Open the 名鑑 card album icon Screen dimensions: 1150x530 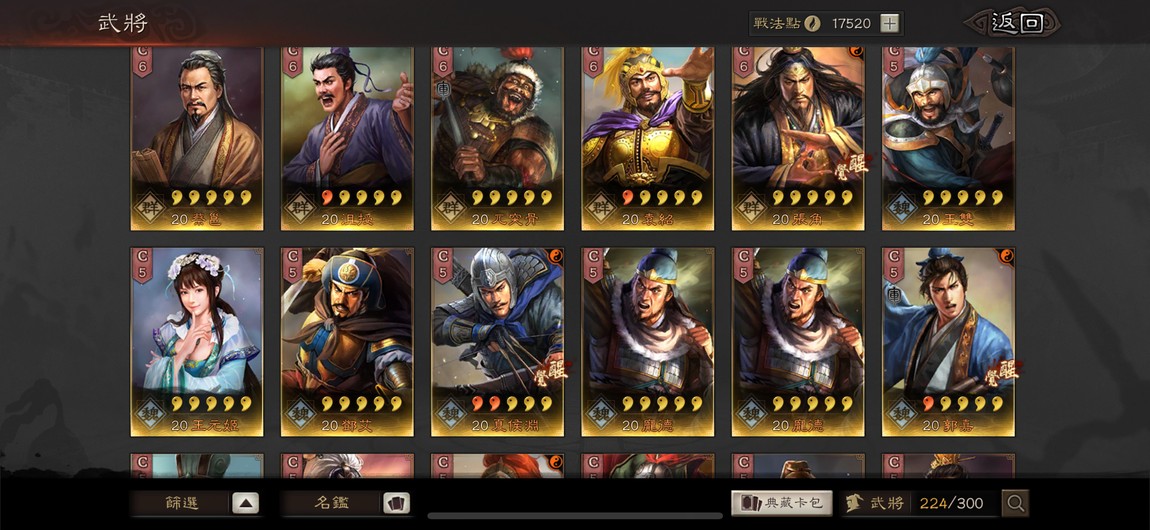(x=397, y=503)
